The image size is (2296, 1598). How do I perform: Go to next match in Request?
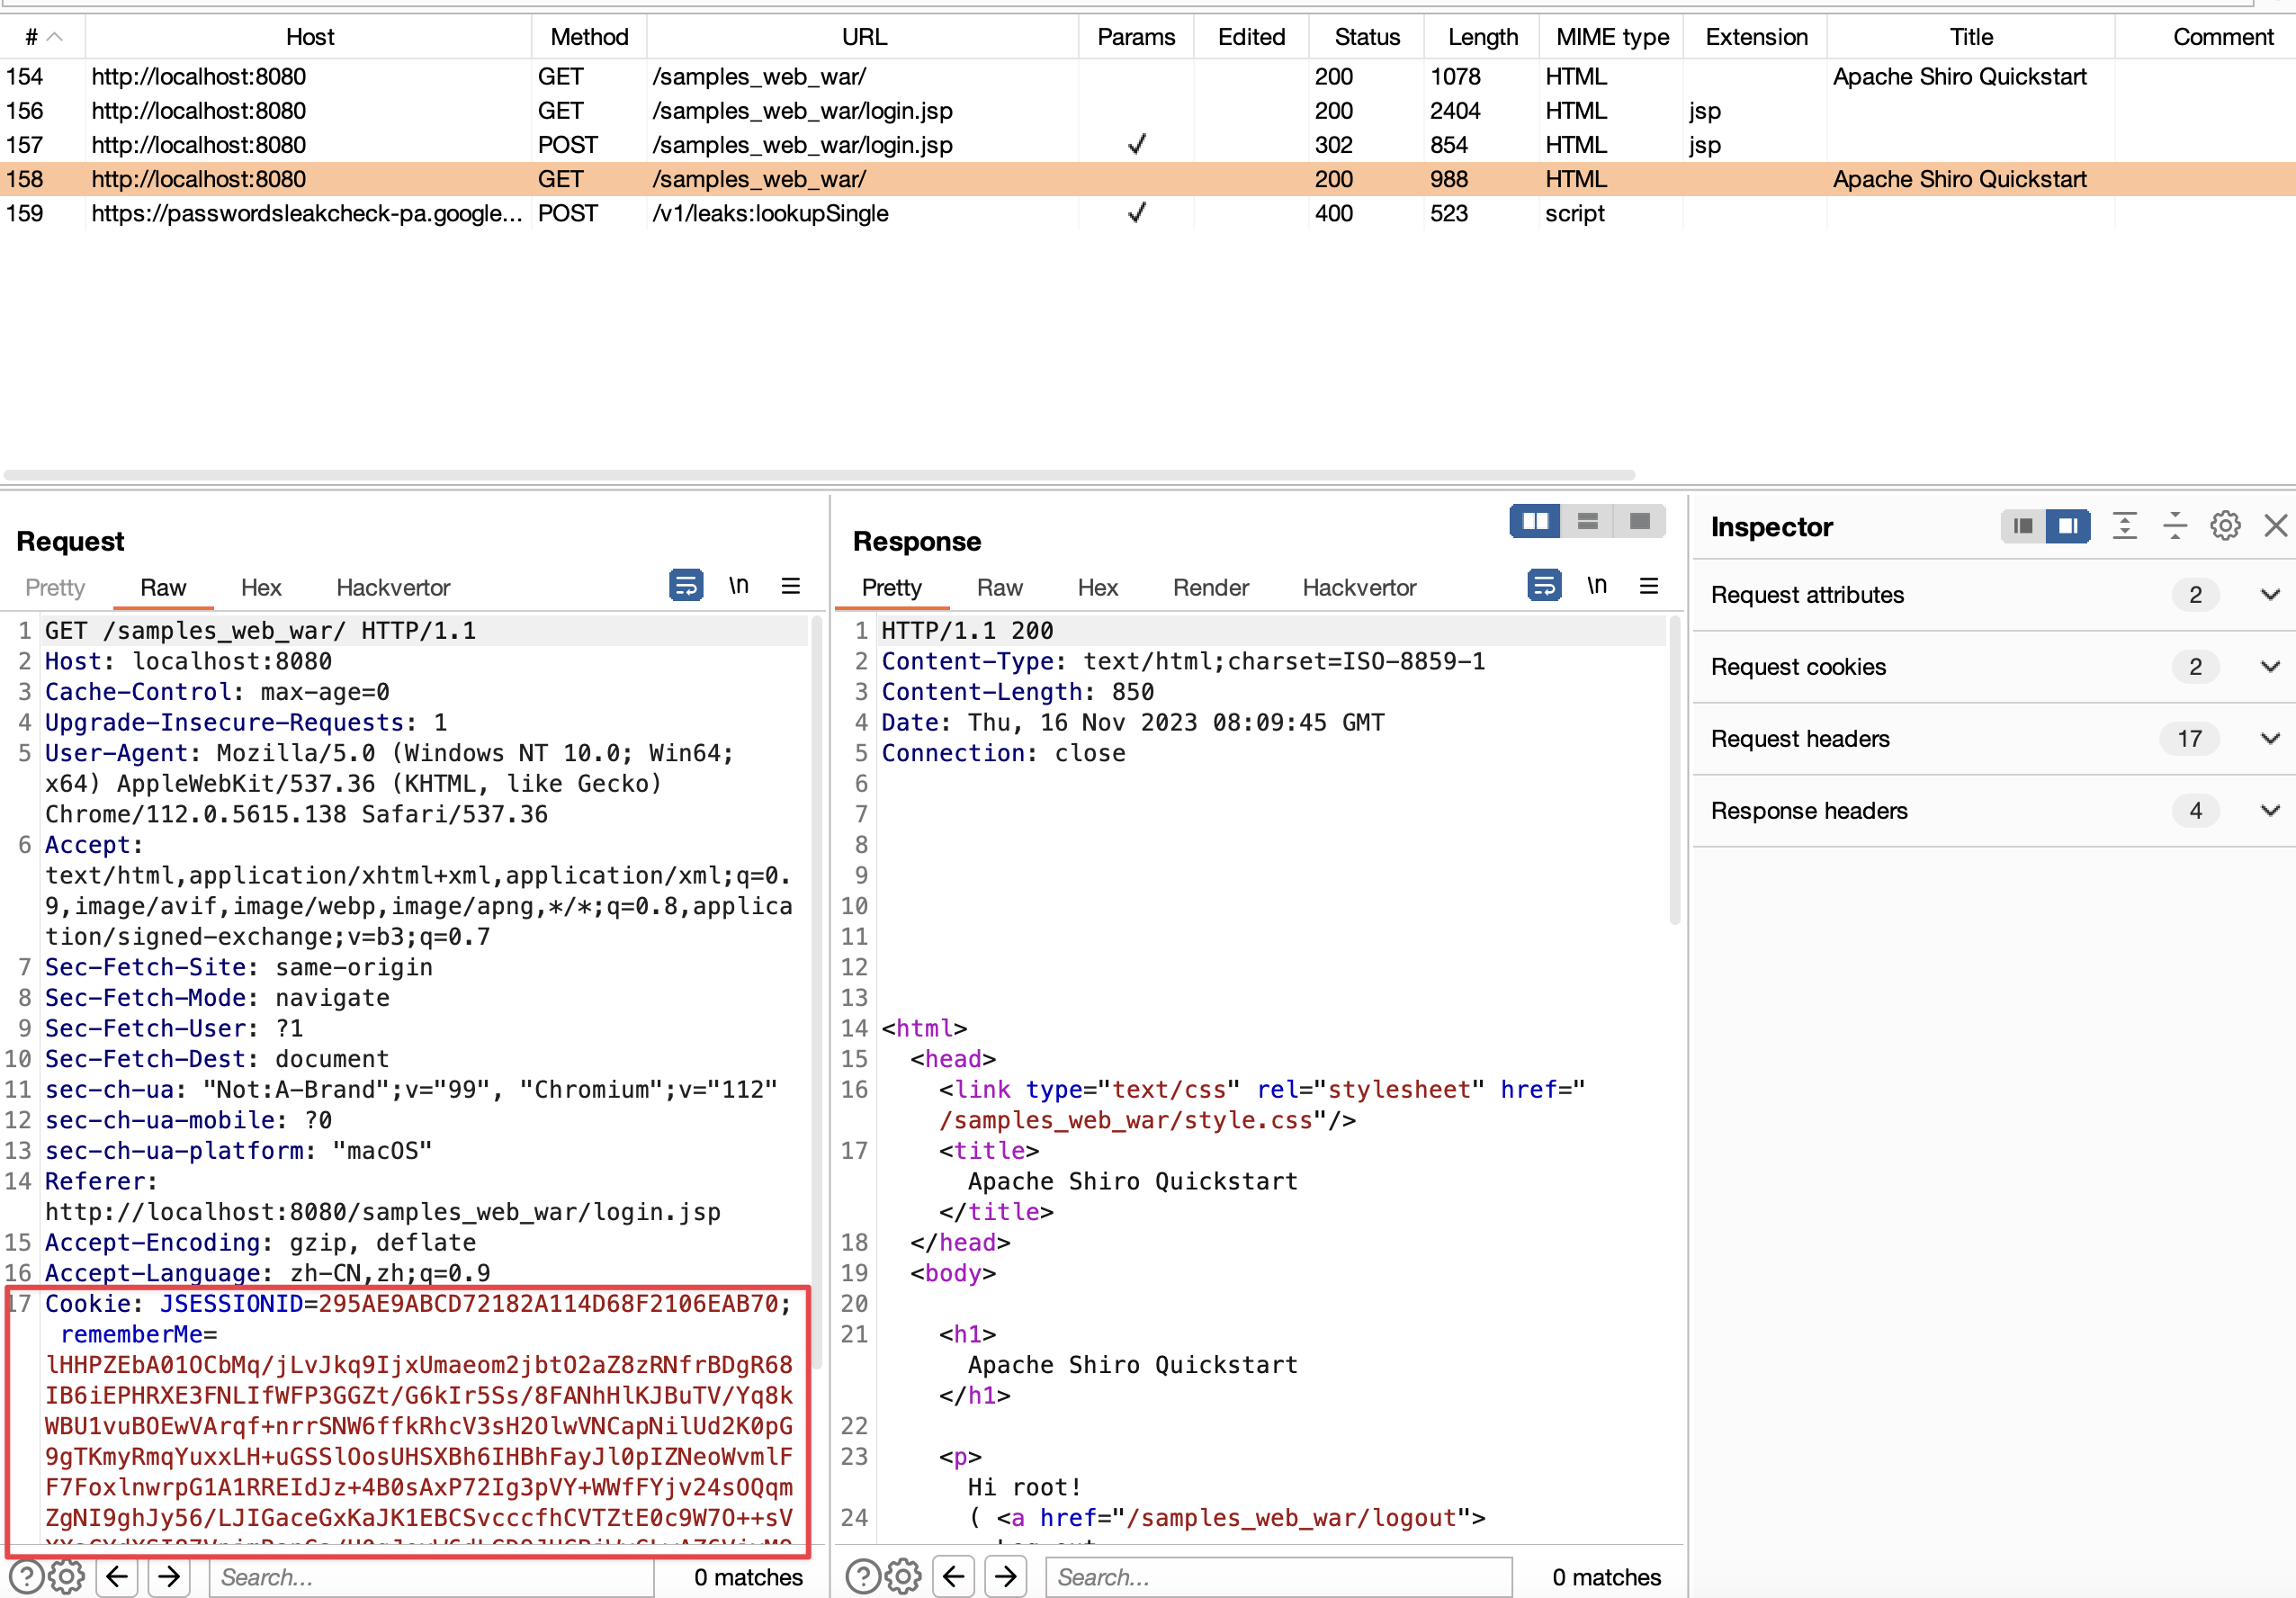(169, 1577)
